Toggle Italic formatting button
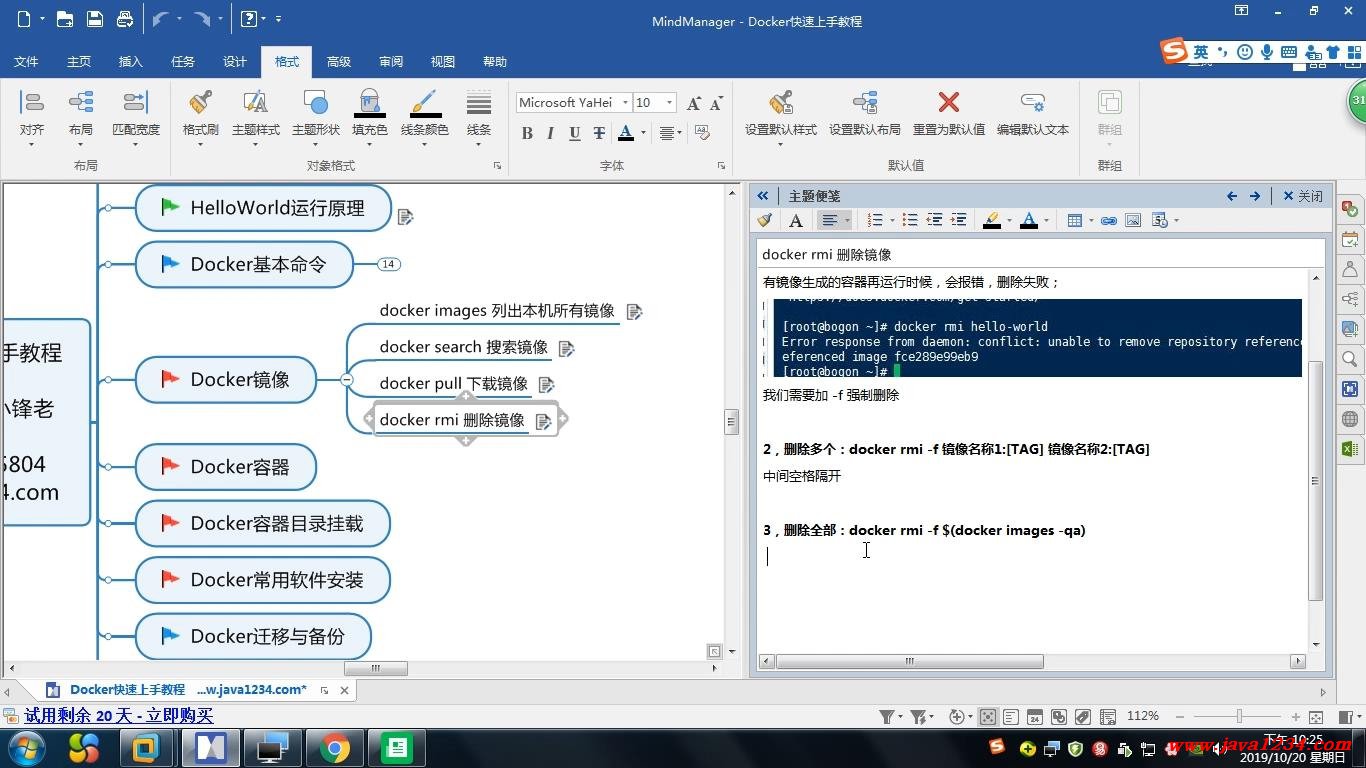Screen dimensions: 1366x768 click(x=550, y=133)
